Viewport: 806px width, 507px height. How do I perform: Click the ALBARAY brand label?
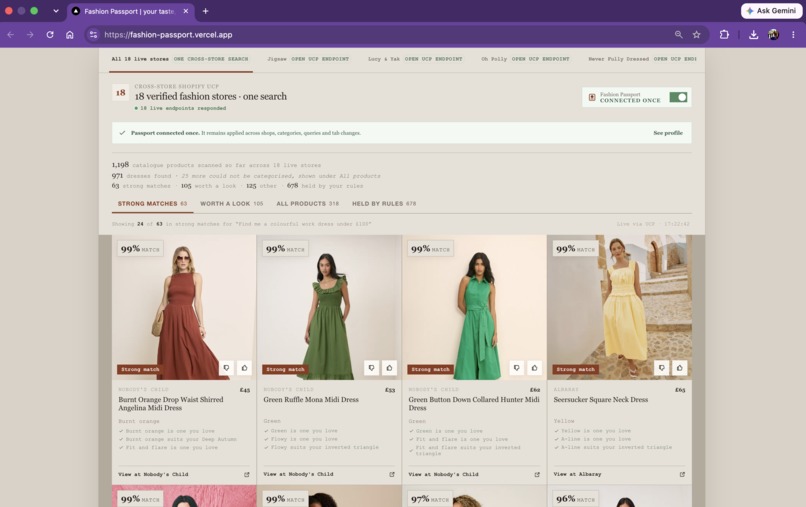tap(566, 389)
